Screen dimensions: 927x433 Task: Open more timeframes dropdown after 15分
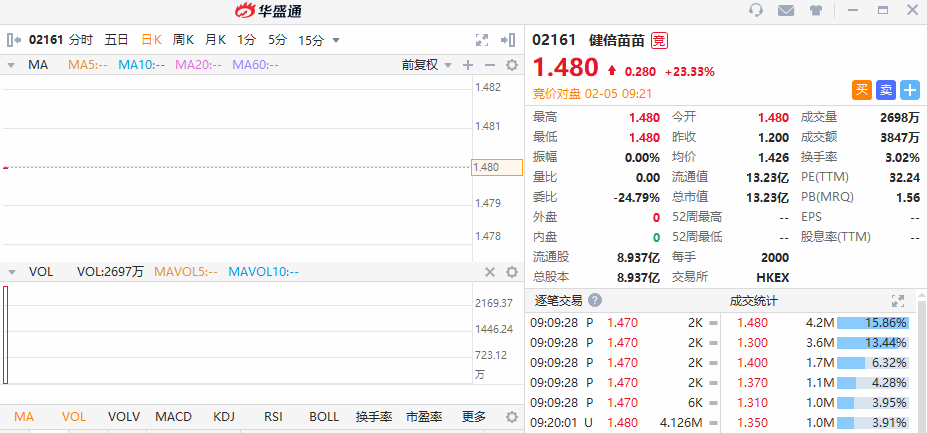(x=336, y=40)
